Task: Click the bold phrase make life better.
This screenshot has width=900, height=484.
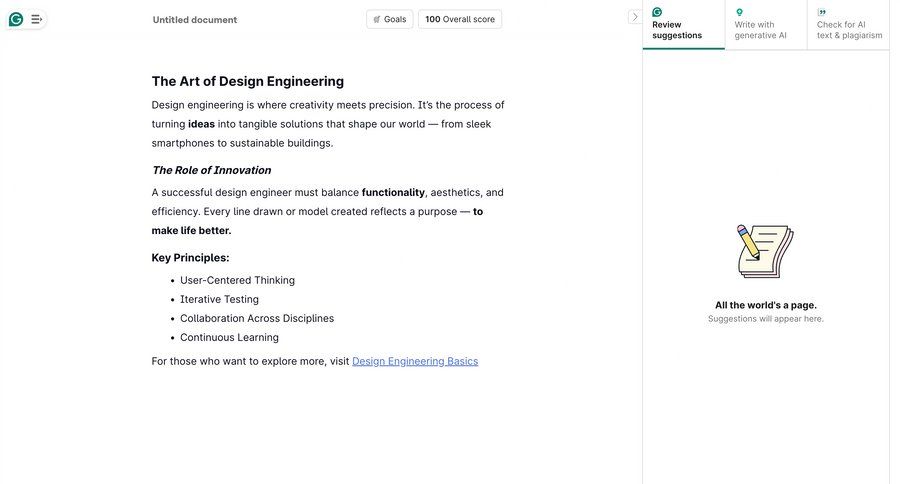Action: (192, 230)
